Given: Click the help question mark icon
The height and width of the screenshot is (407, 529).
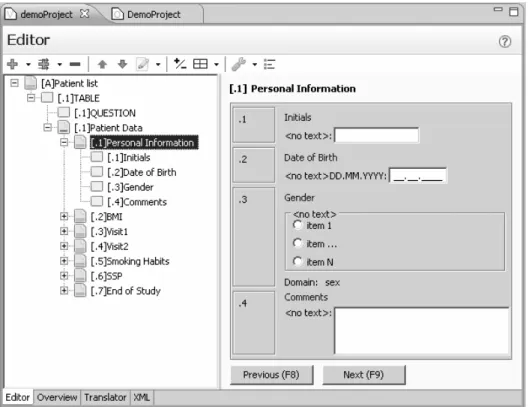Looking at the screenshot, I should (x=505, y=42).
